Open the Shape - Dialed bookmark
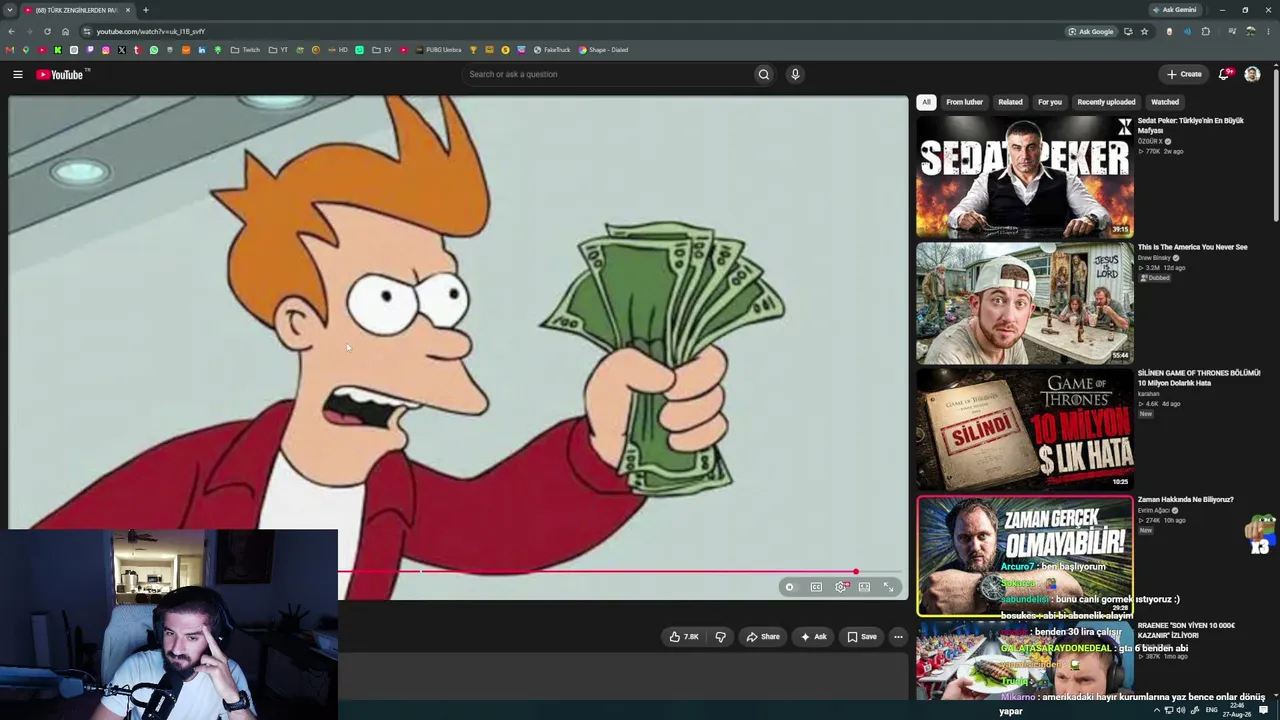This screenshot has height=720, width=1280. click(603, 50)
